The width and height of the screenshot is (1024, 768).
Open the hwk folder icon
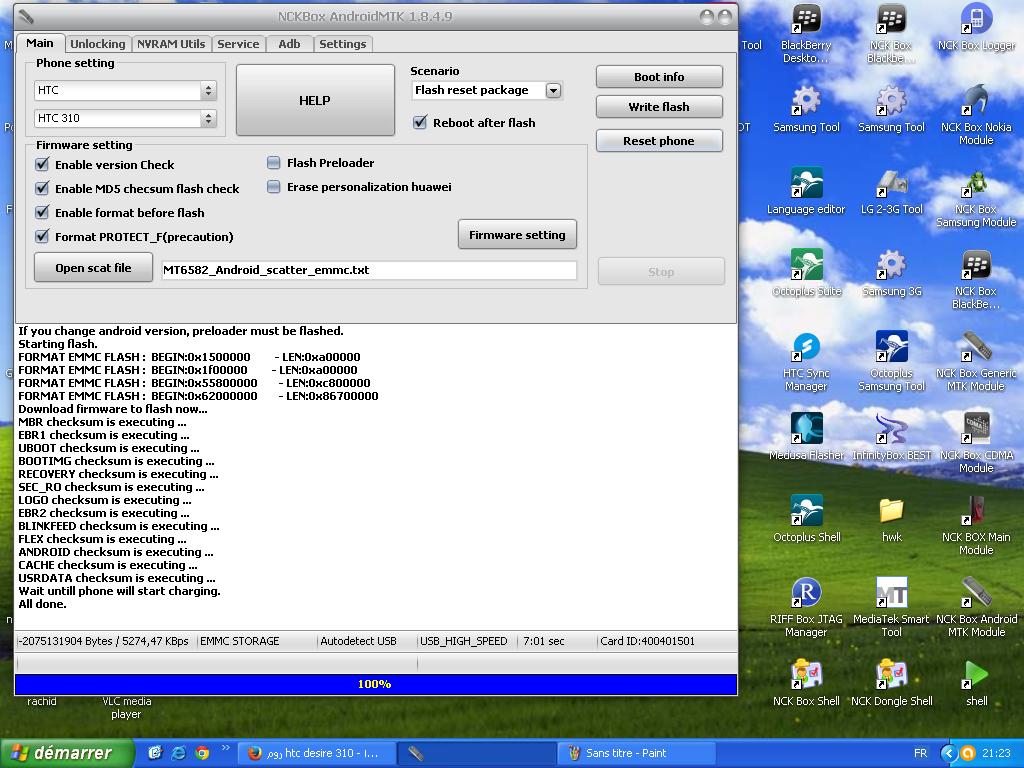pos(891,519)
